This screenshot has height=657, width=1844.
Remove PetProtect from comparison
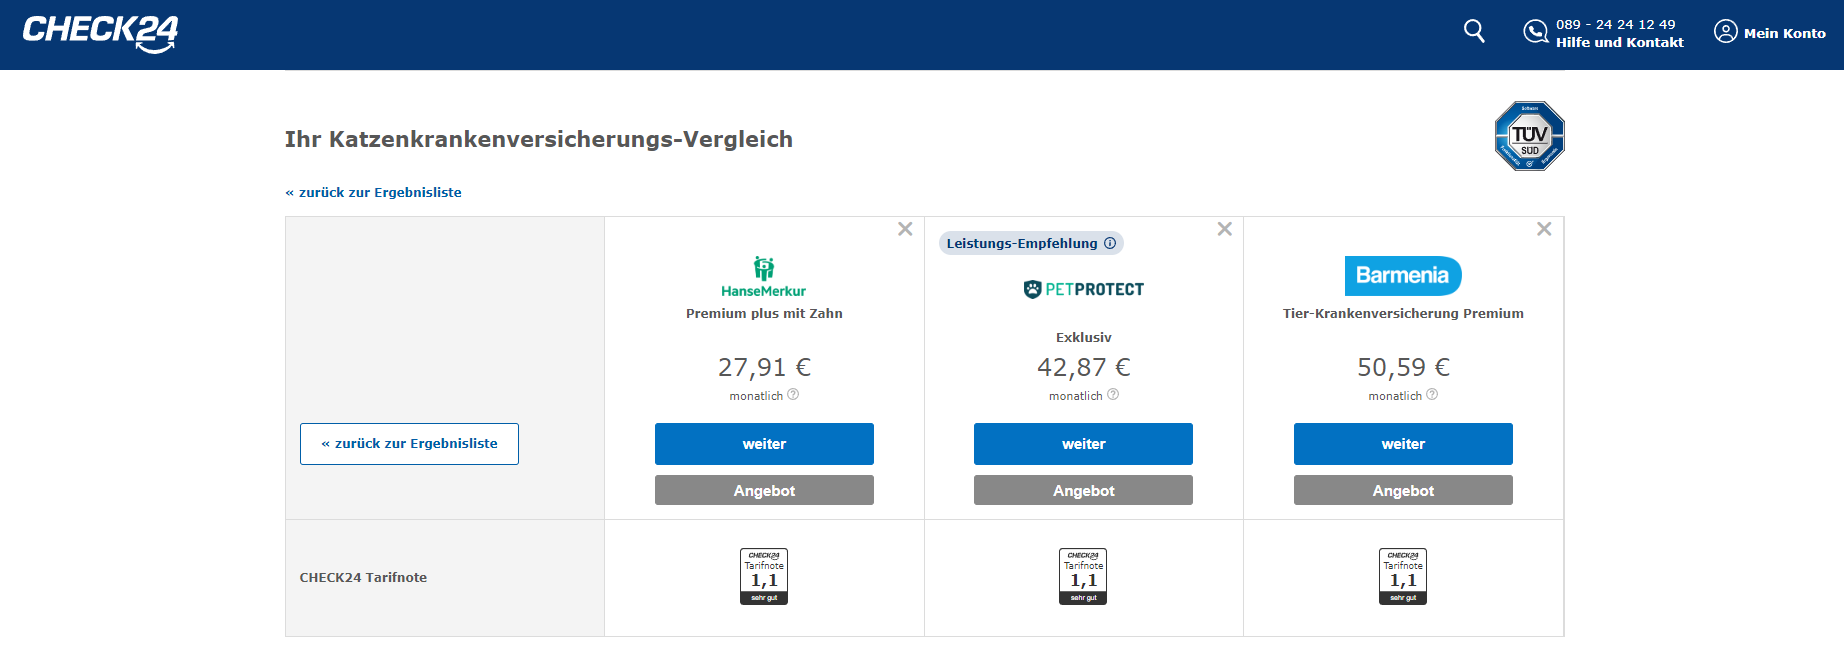[x=1224, y=229]
